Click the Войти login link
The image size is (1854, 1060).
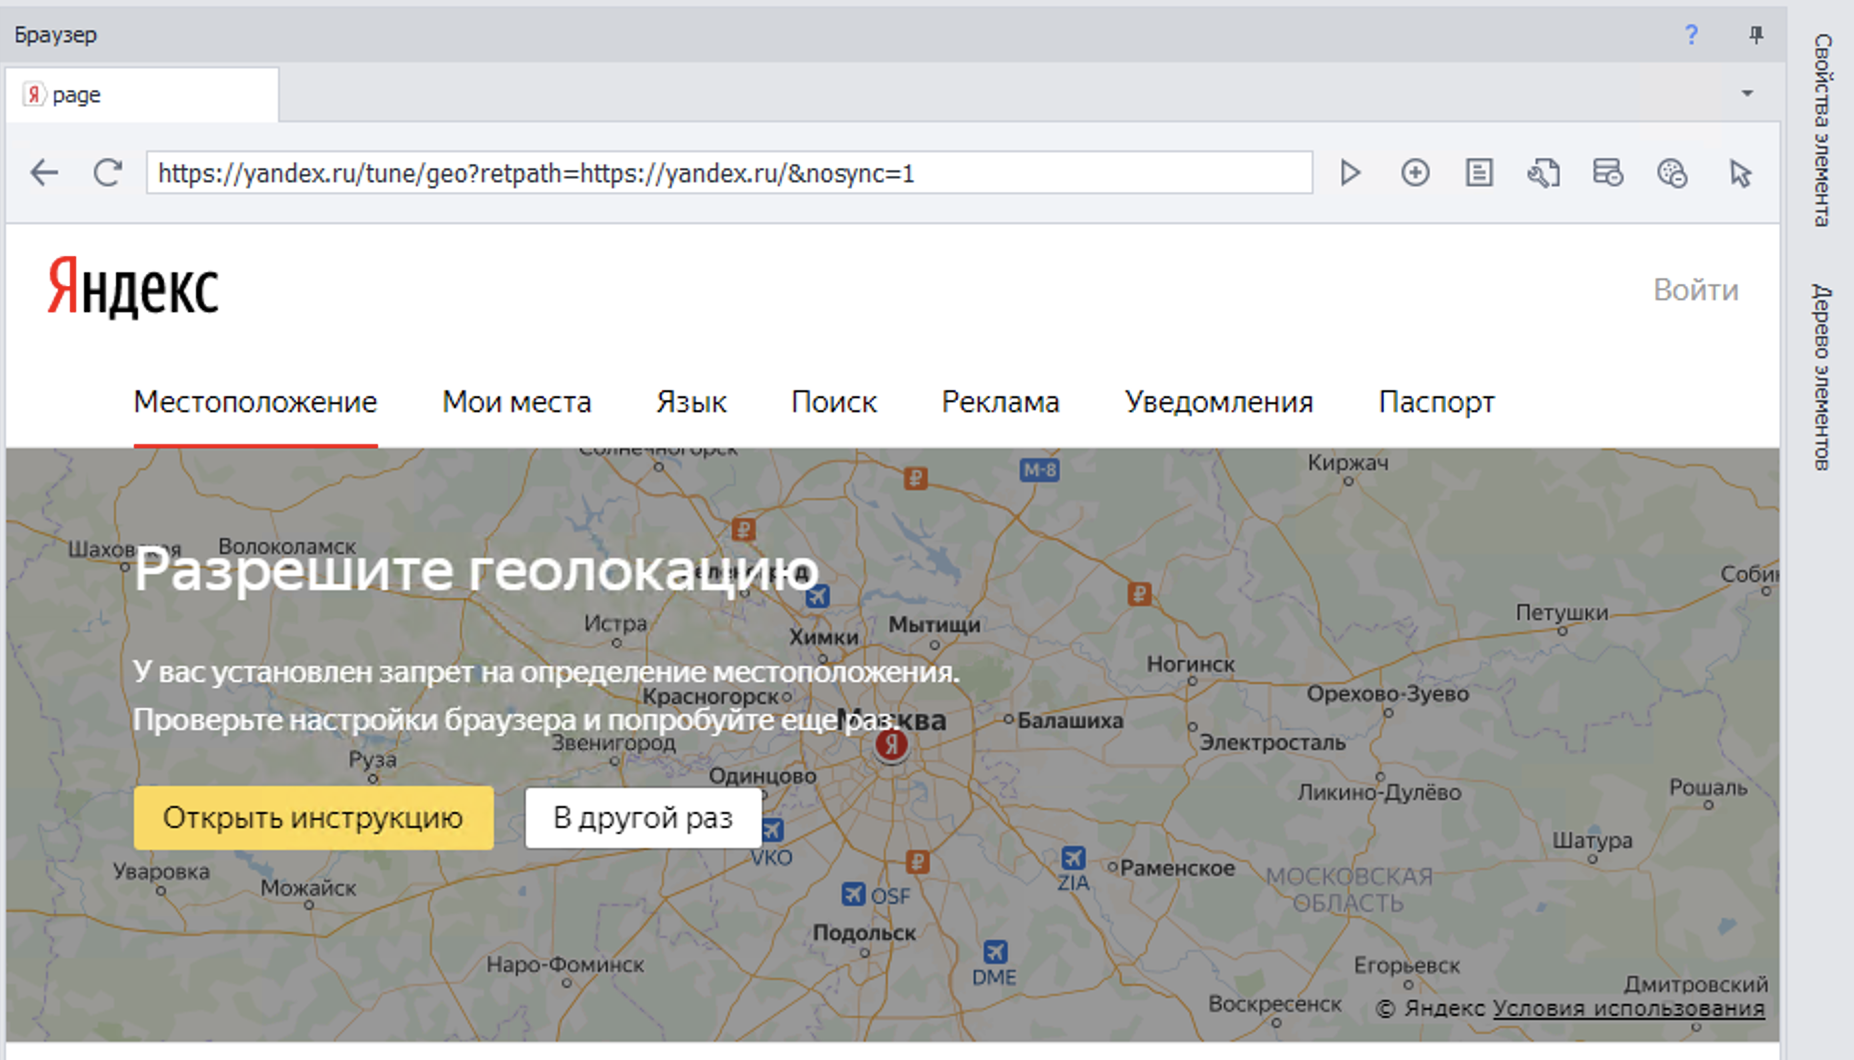click(x=1695, y=290)
